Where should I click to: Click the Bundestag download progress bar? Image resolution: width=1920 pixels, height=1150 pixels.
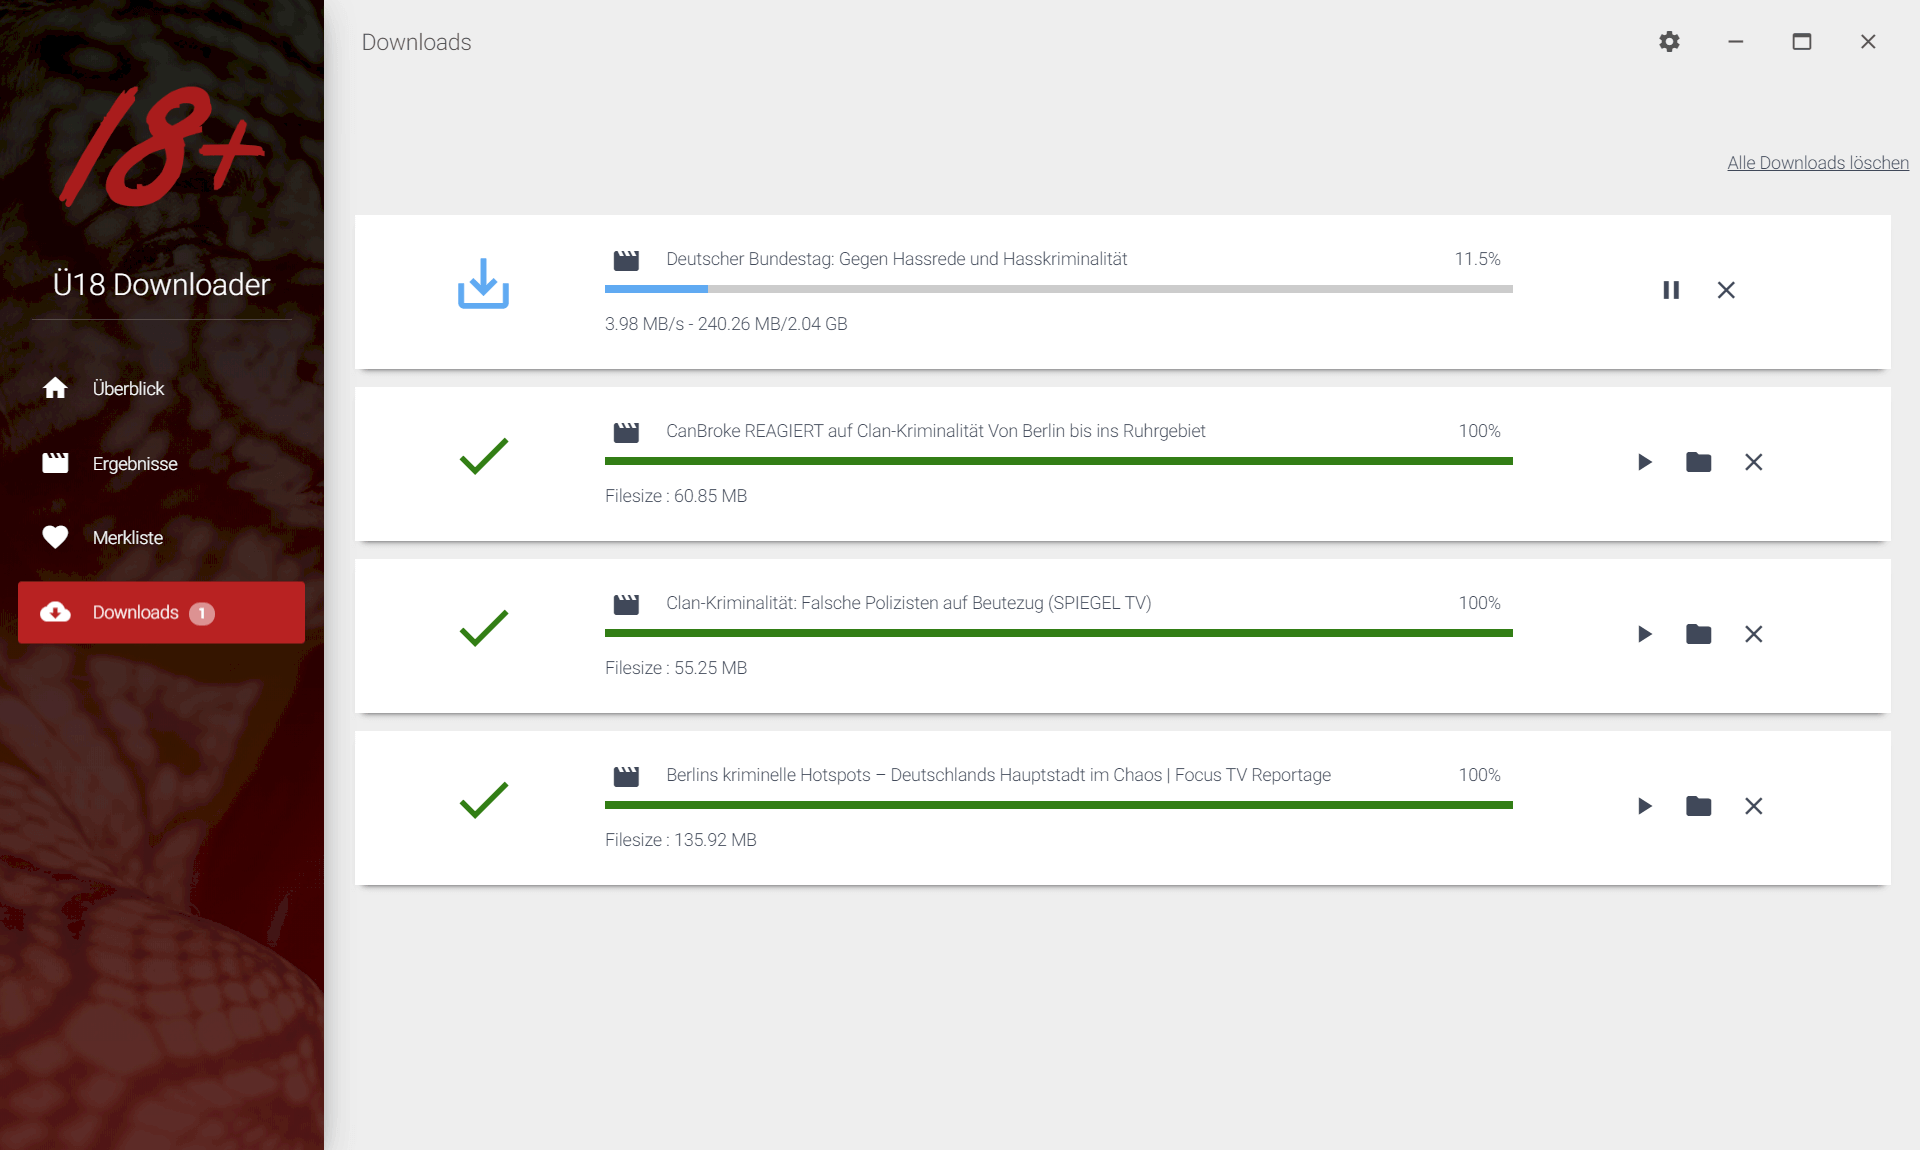click(1058, 289)
